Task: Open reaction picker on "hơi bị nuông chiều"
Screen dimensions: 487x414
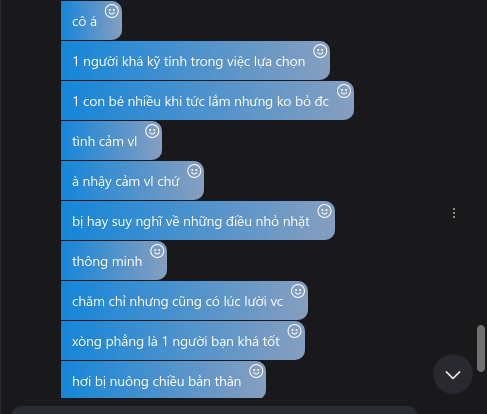Action: pyautogui.click(x=256, y=371)
